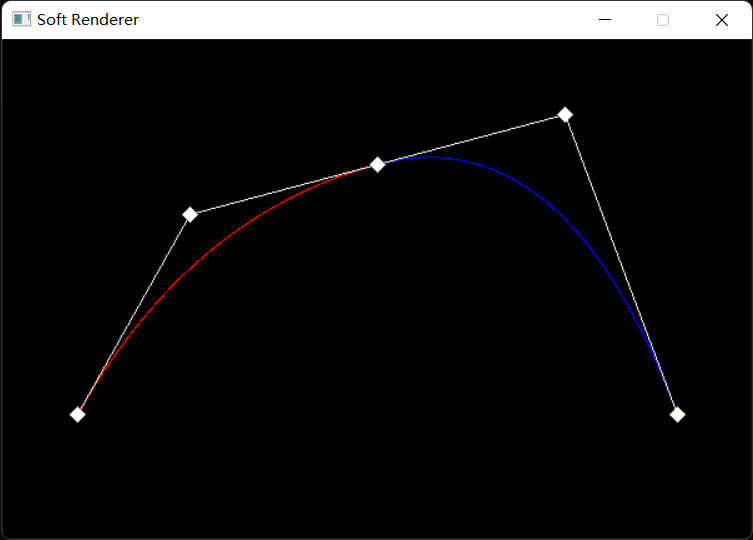Select the diamond control point joining red and blue curves
753x540 pixels.
[x=377, y=164]
